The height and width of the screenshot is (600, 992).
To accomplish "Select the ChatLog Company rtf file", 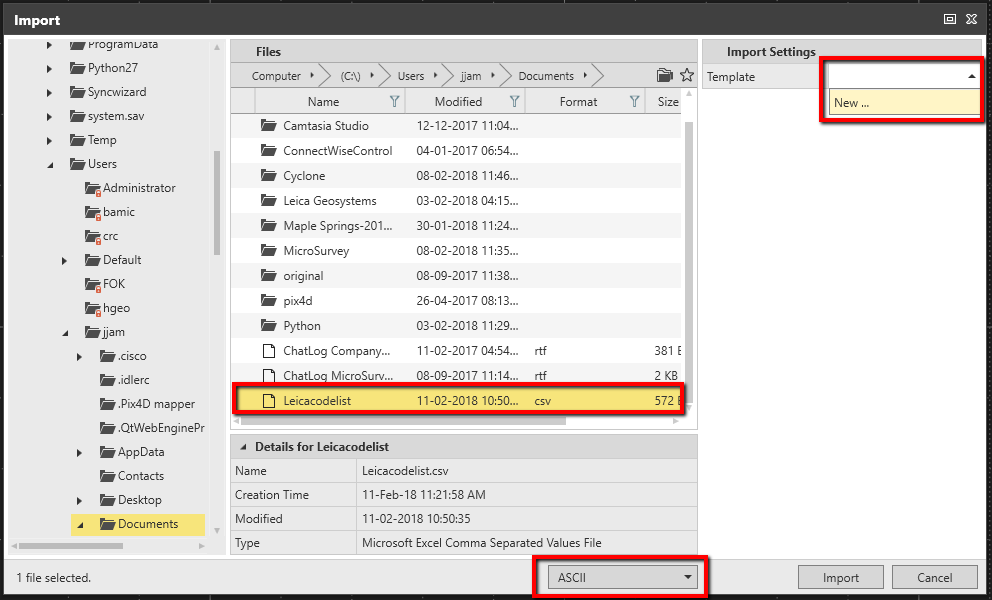I will 336,351.
